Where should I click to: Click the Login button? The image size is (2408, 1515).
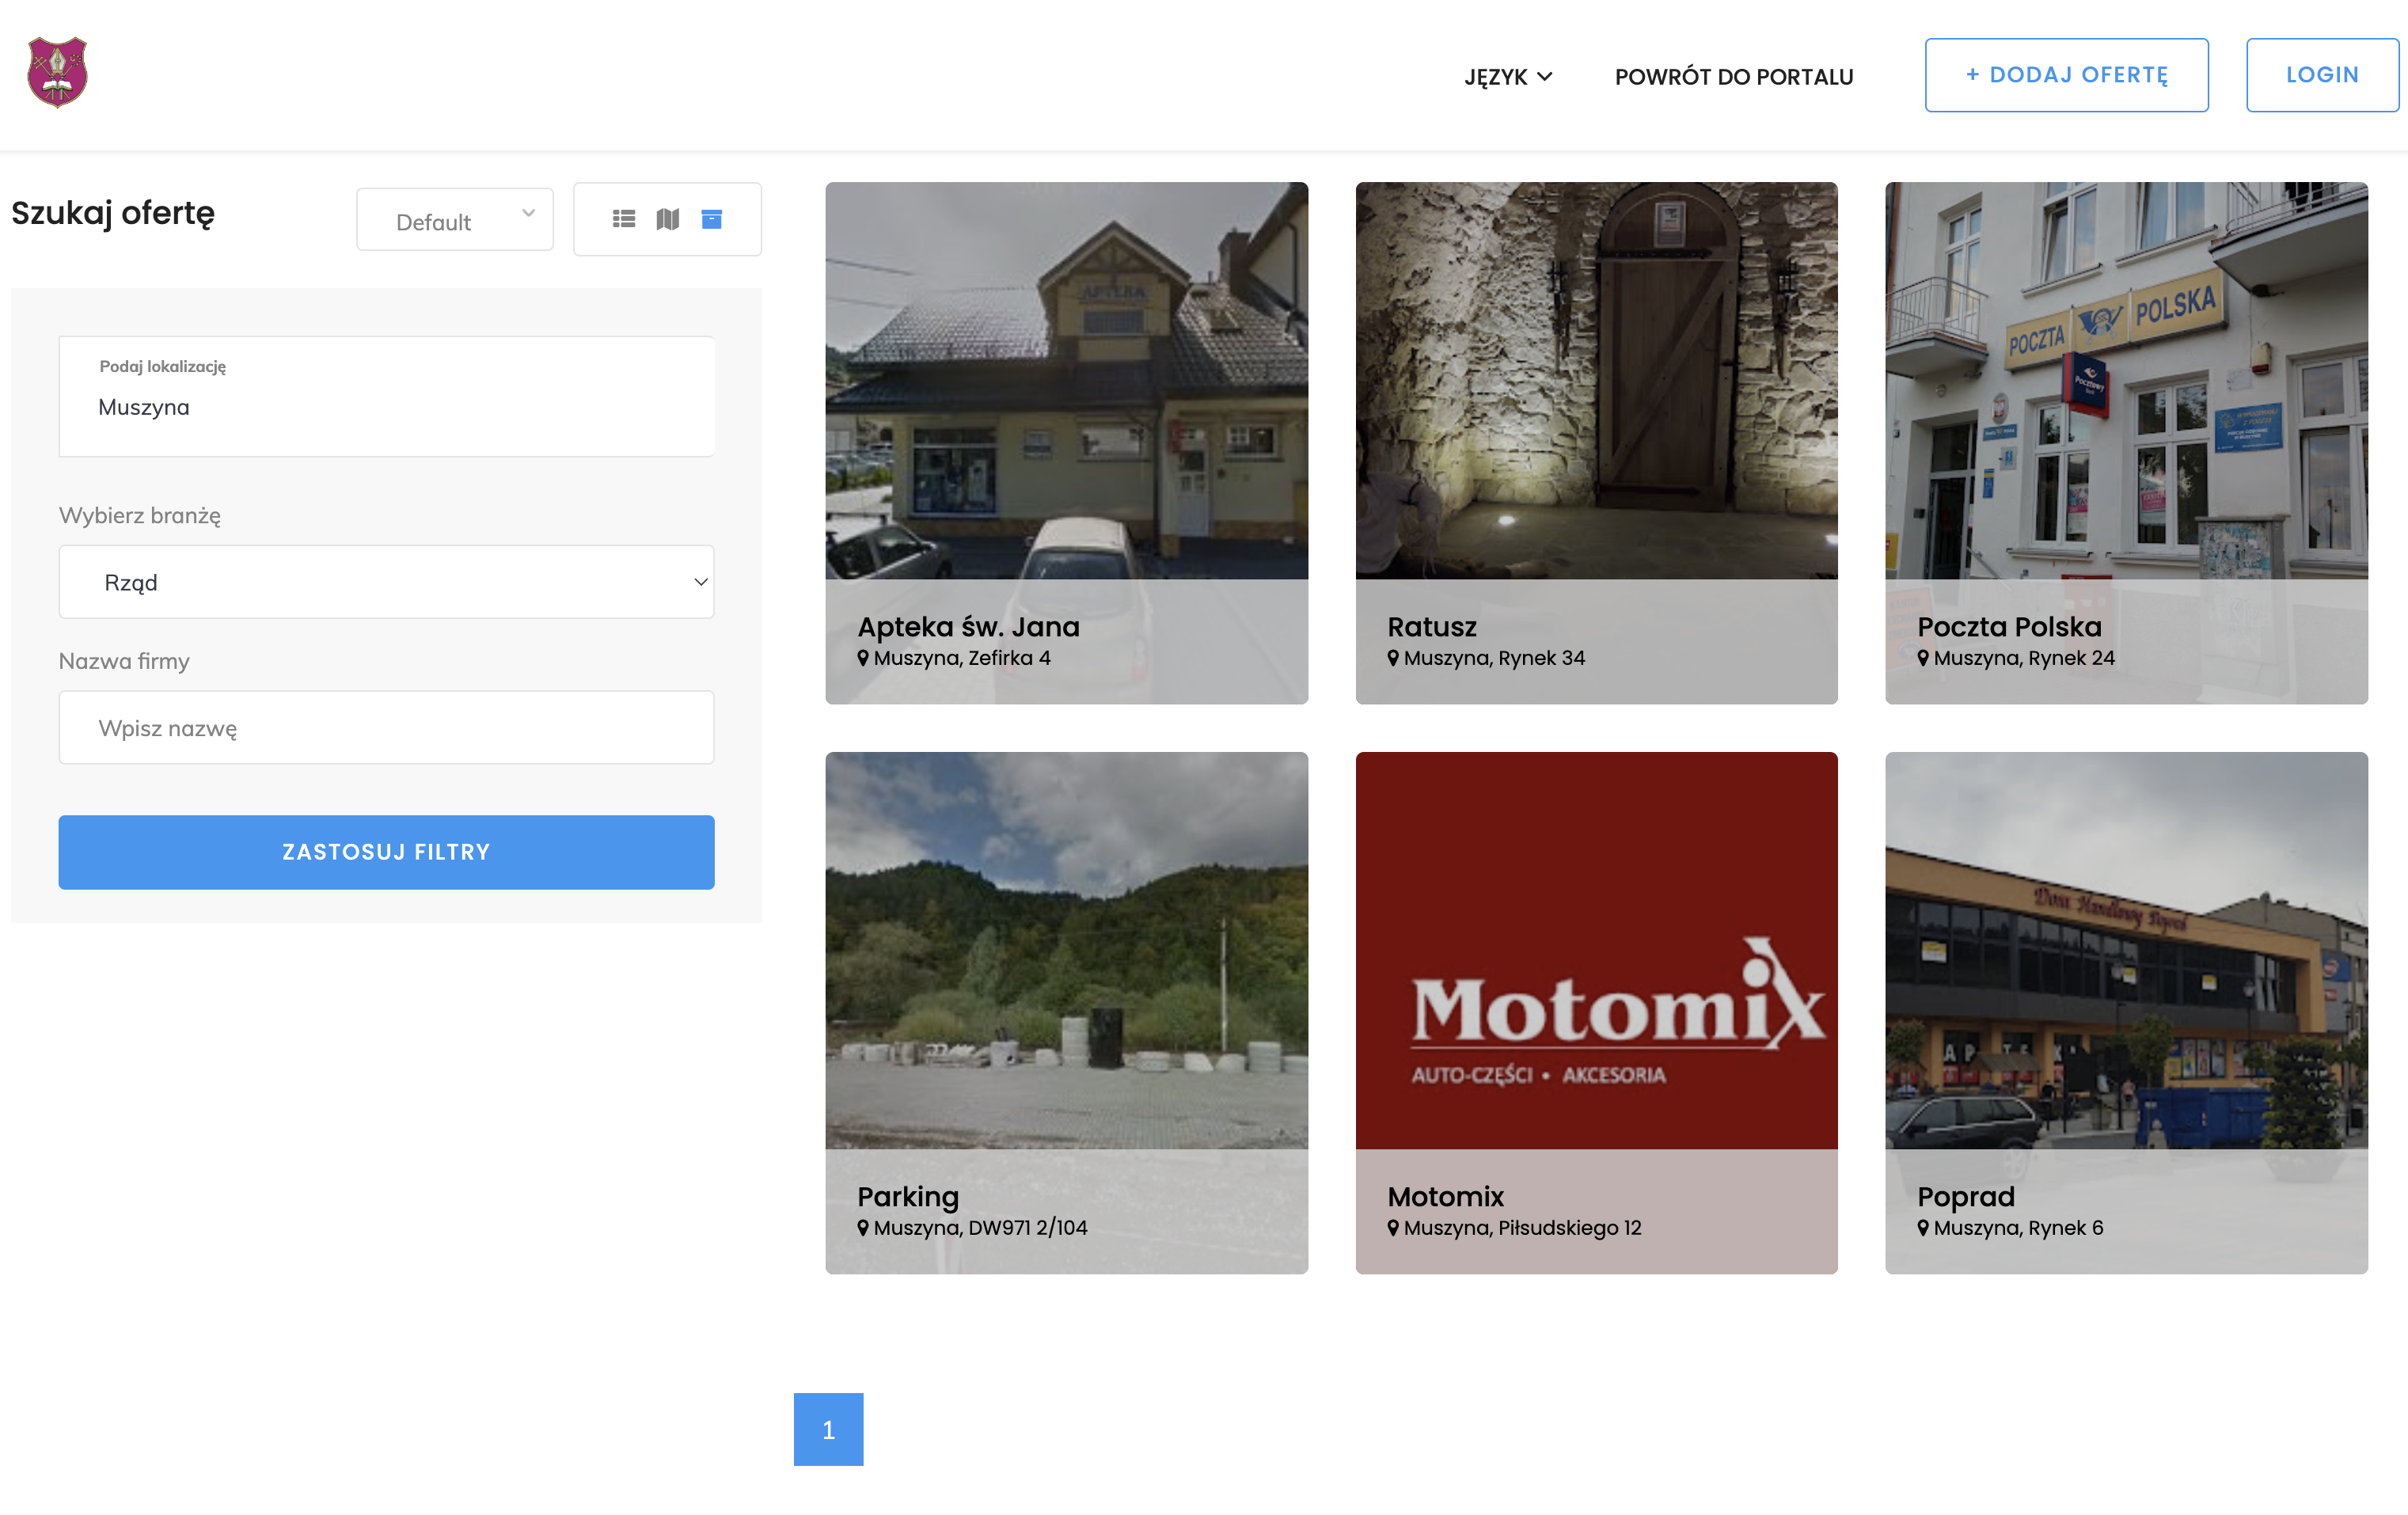coord(2321,75)
